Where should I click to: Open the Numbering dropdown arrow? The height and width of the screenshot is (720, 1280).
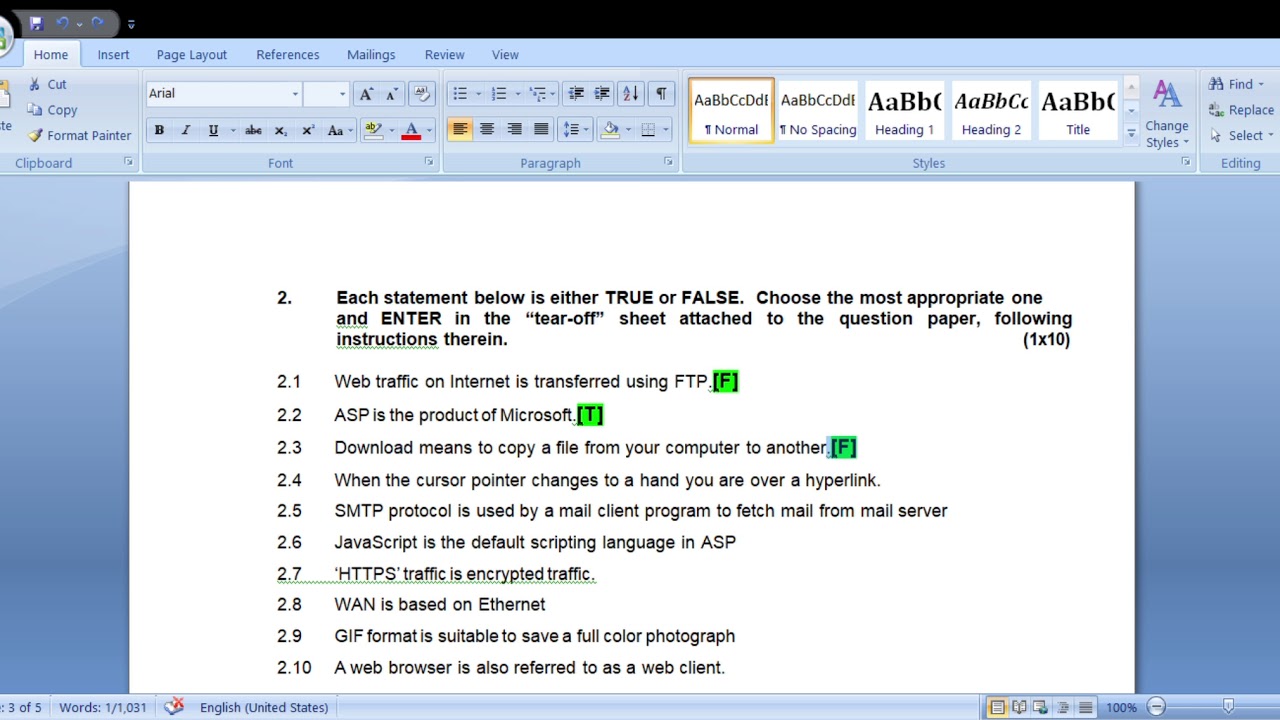coord(517,94)
